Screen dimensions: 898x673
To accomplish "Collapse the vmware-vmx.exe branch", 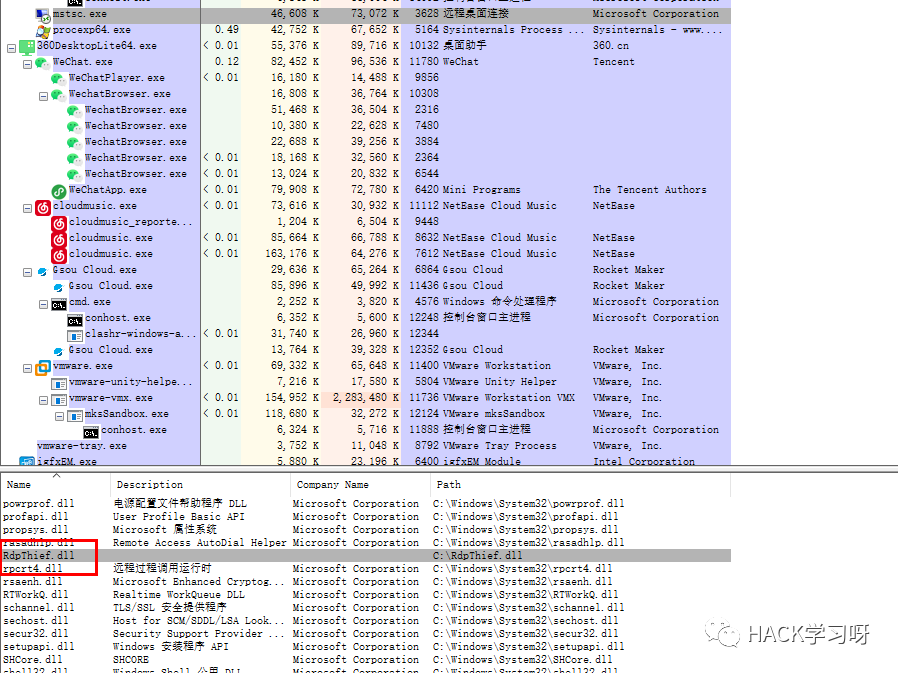I will coord(44,401).
